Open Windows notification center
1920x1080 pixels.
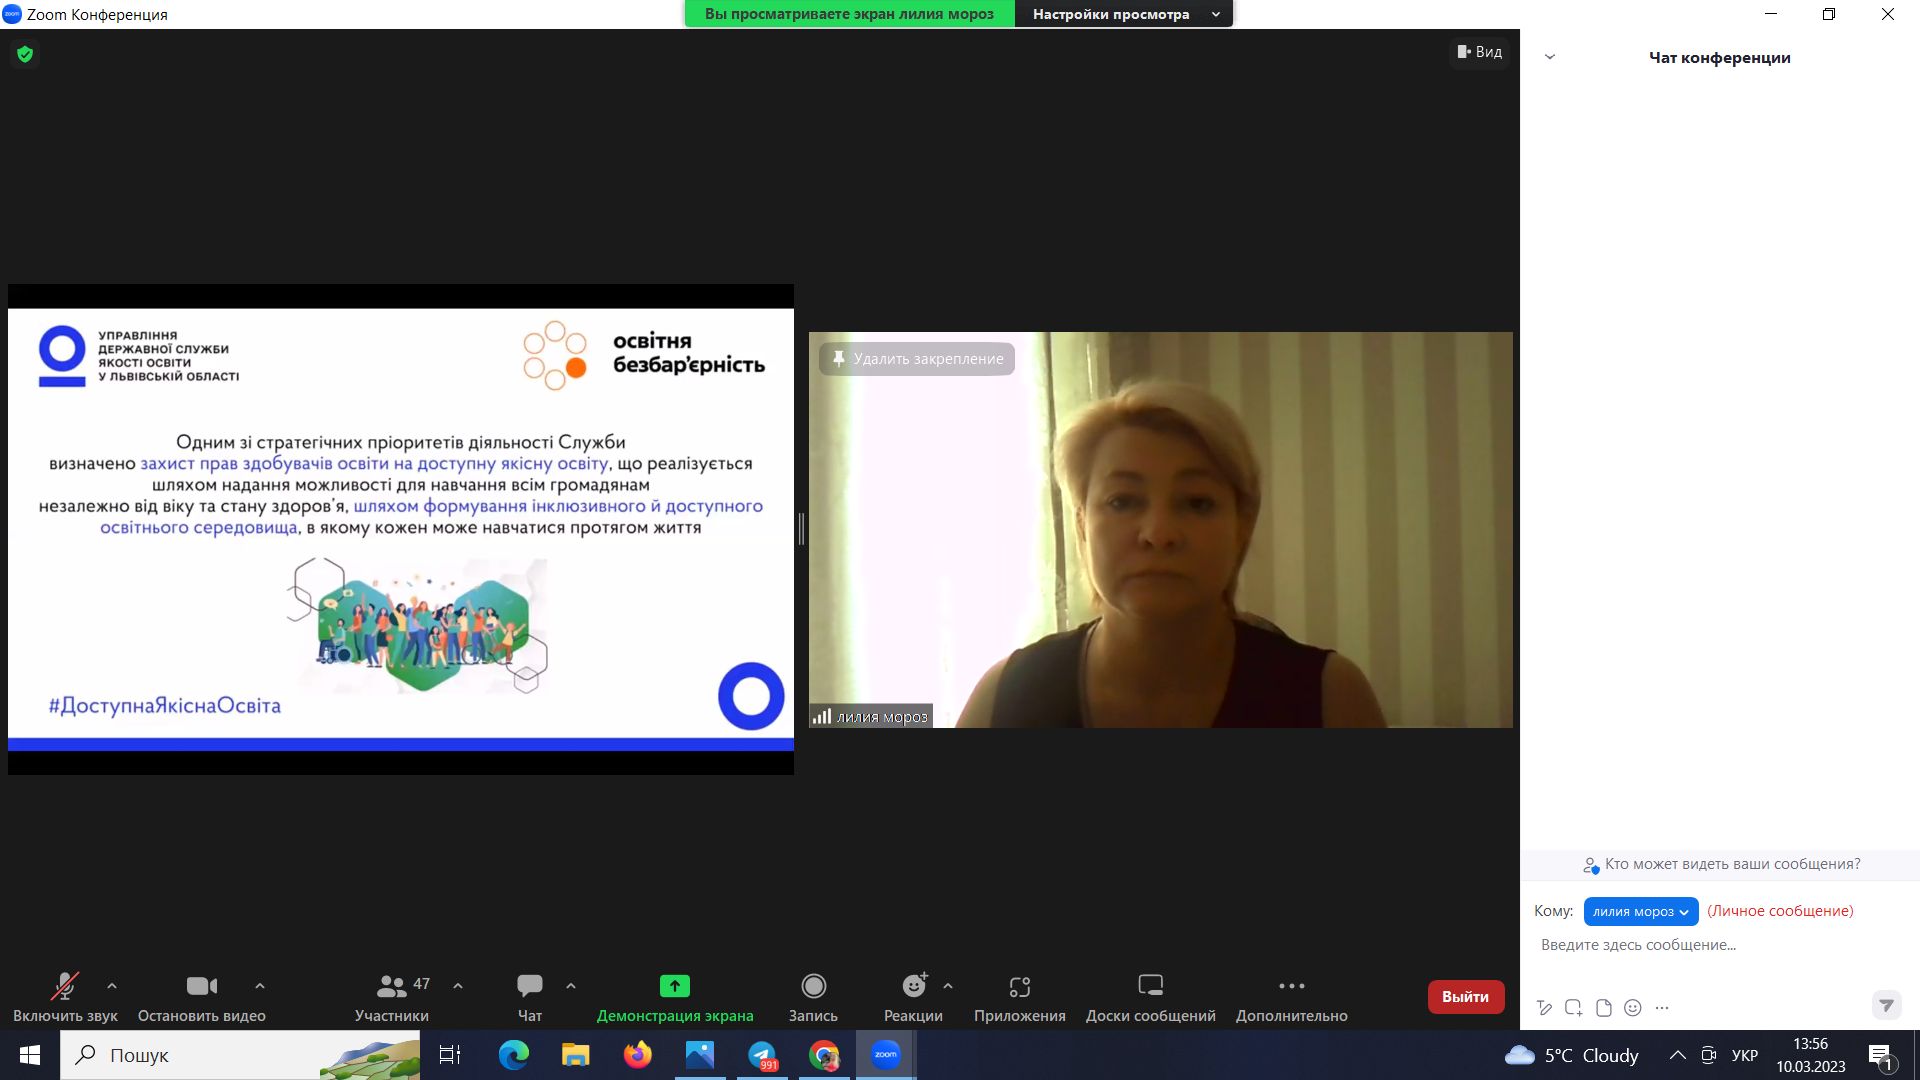coord(1881,1055)
